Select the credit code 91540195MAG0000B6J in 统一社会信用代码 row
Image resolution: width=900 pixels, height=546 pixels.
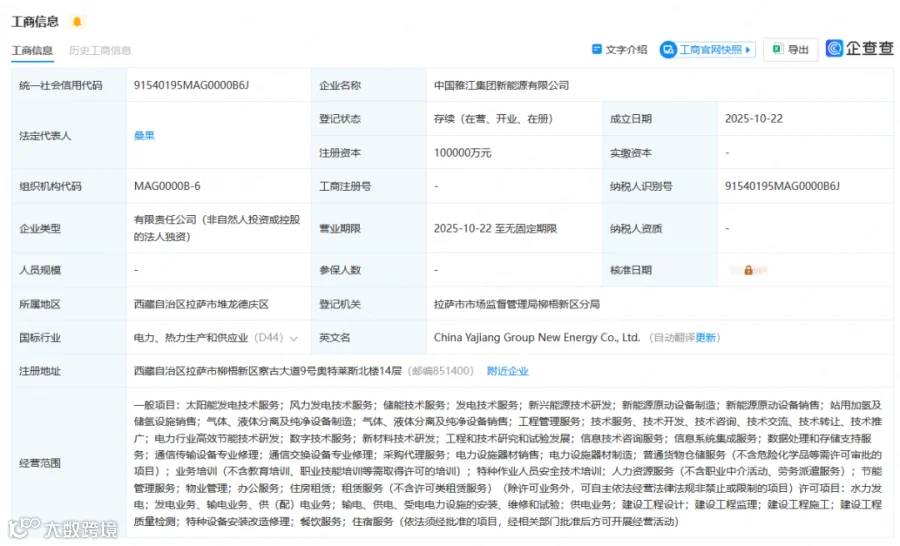click(x=191, y=85)
